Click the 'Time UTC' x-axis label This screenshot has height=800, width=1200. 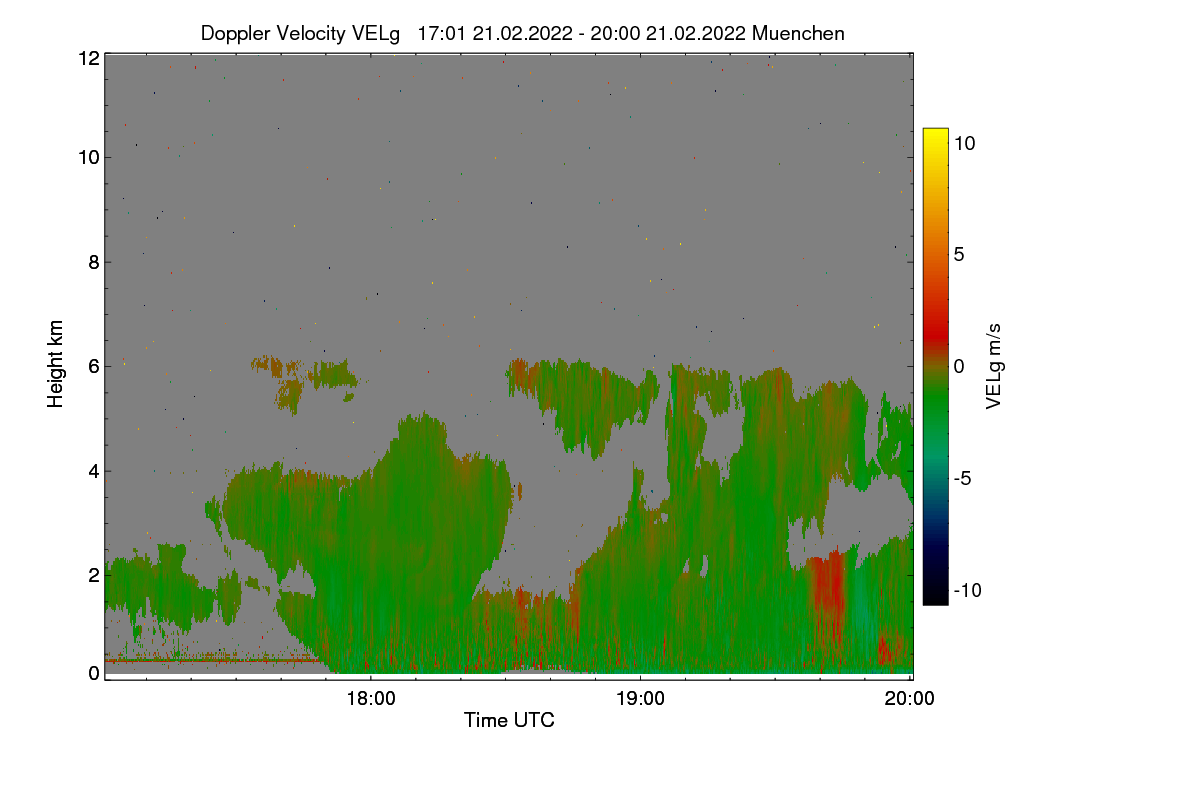point(509,720)
